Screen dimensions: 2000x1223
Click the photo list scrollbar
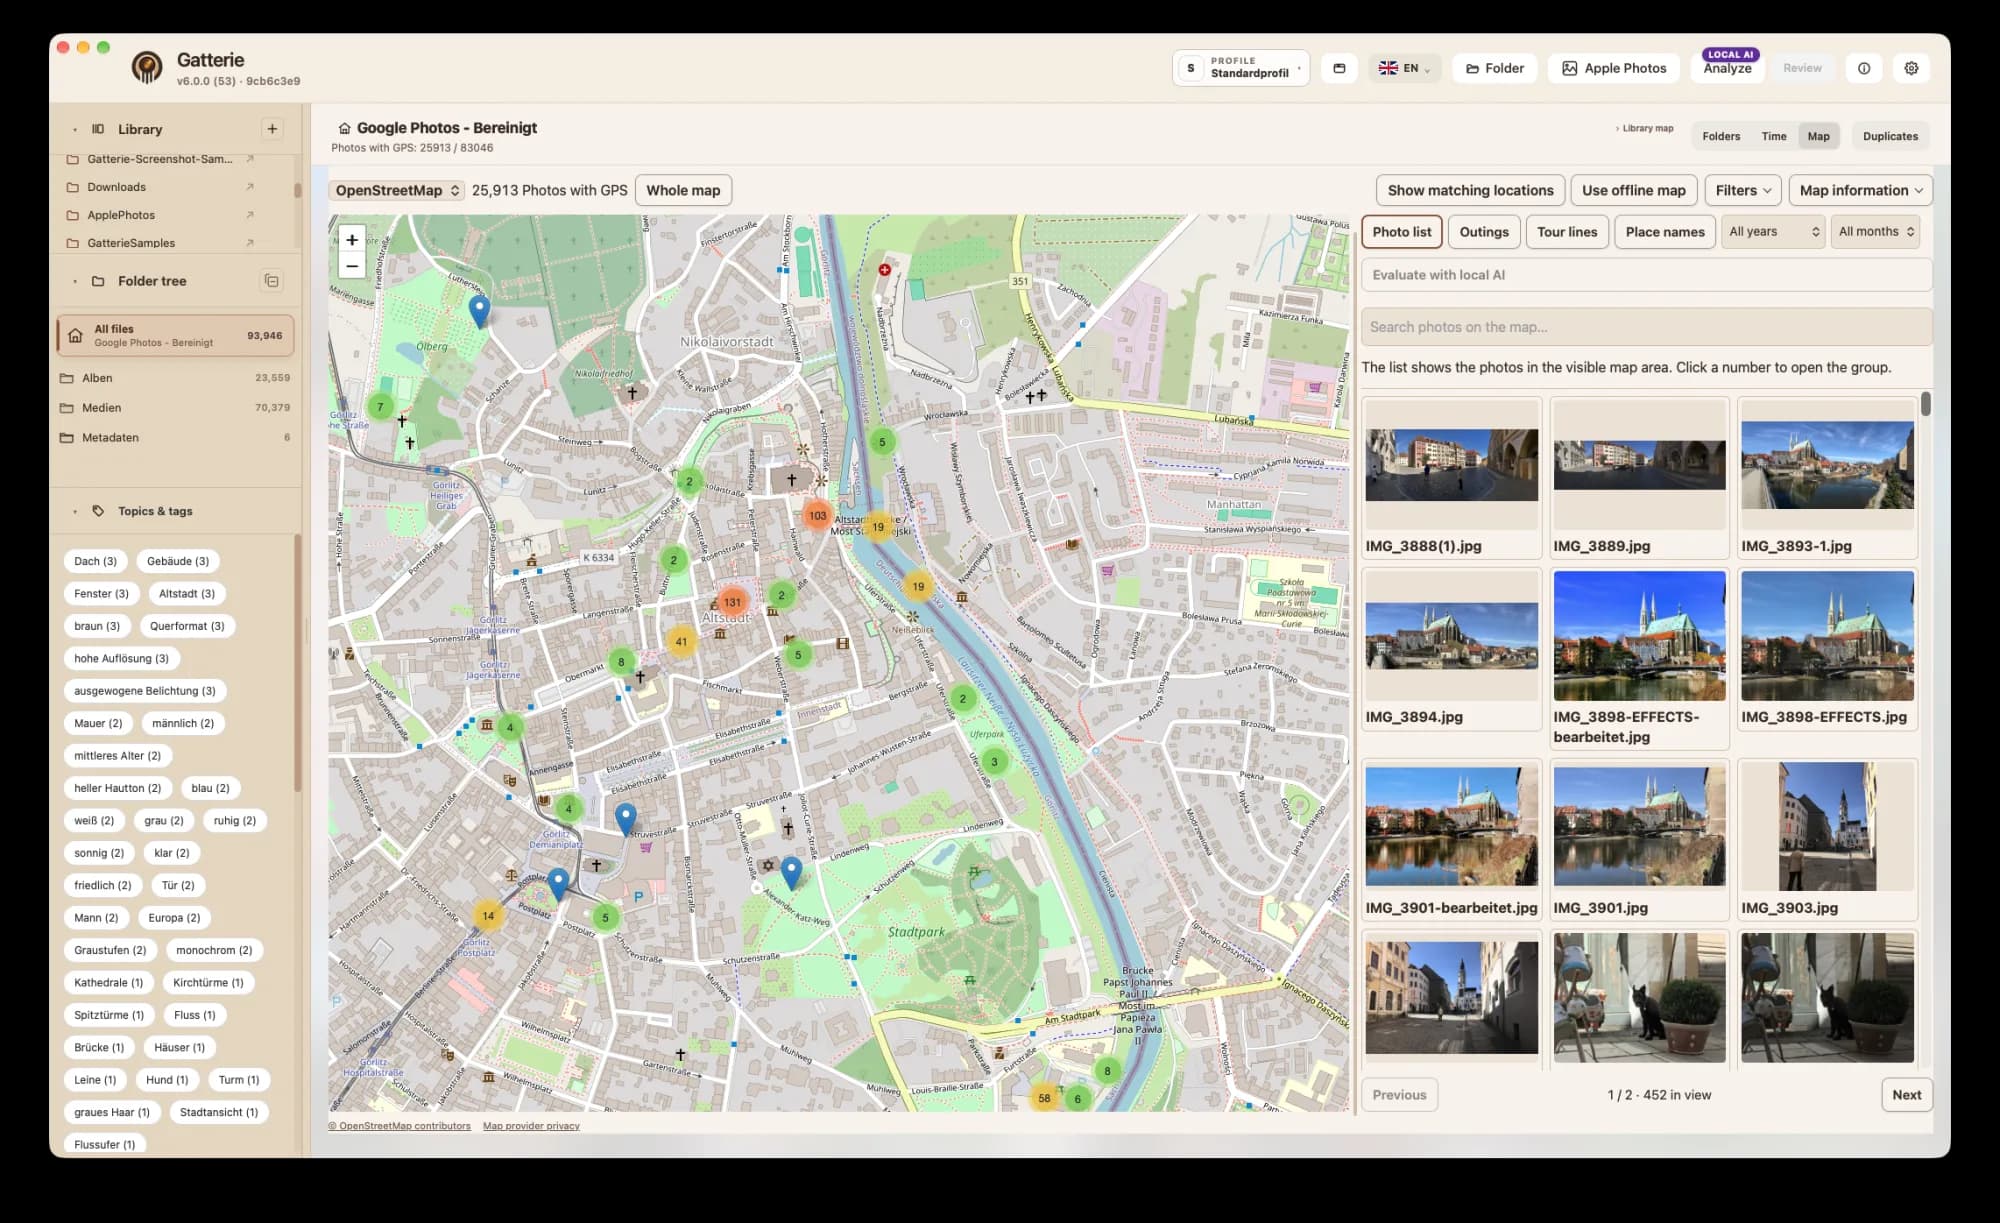tap(1926, 404)
